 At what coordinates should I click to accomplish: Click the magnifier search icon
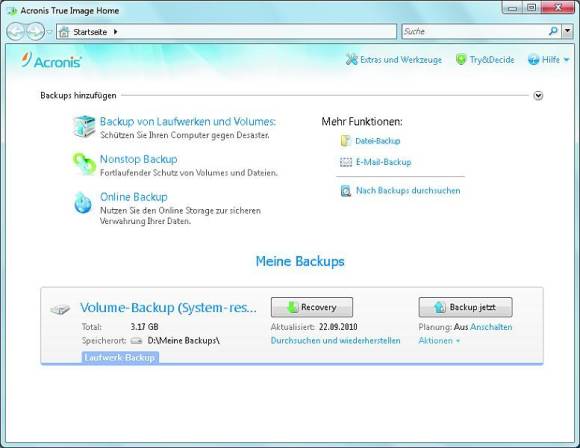(x=553, y=31)
